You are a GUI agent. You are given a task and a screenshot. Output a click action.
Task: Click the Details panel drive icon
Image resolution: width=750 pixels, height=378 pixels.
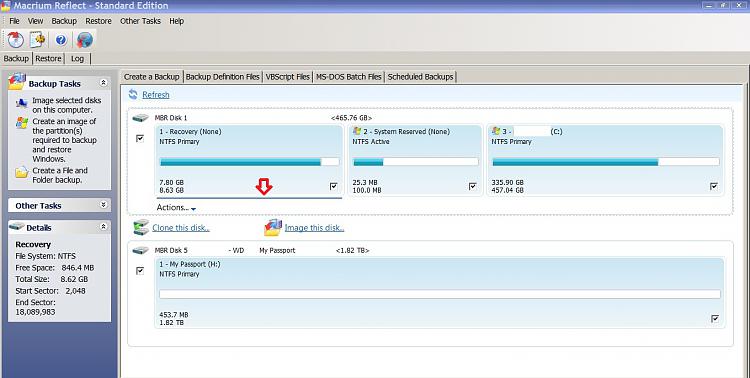point(17,226)
